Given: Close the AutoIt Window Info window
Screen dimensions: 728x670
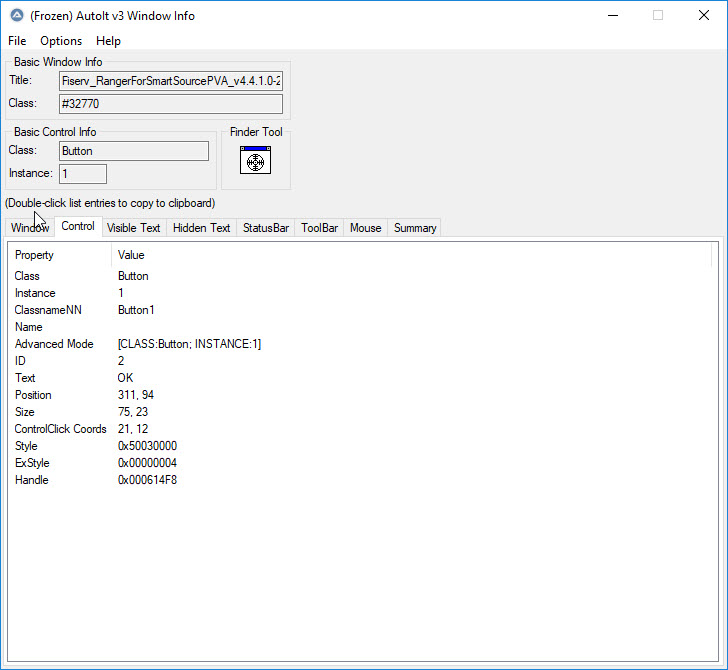Looking at the screenshot, I should click(704, 15).
